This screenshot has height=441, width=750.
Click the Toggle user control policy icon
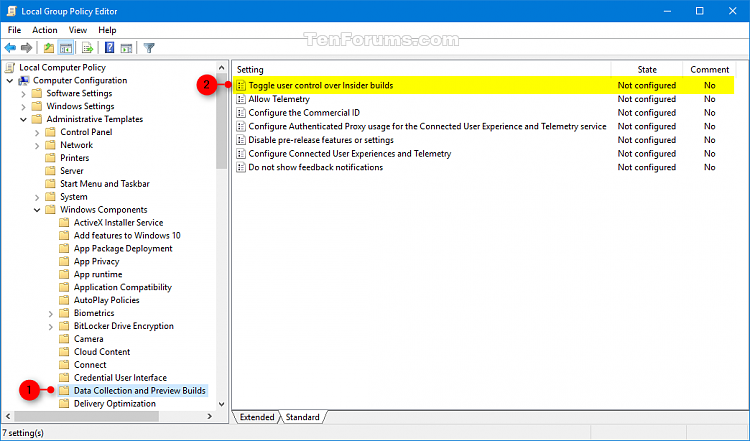(x=241, y=86)
